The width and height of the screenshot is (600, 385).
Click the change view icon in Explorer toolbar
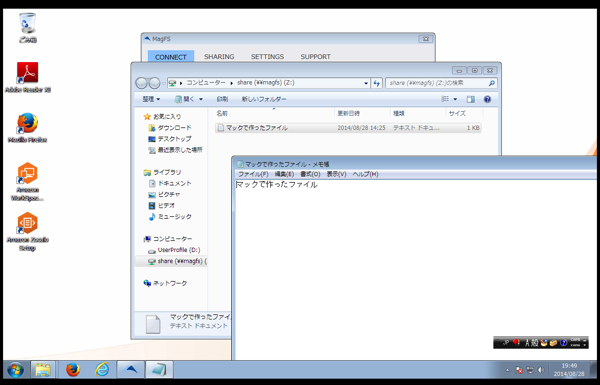(445, 99)
